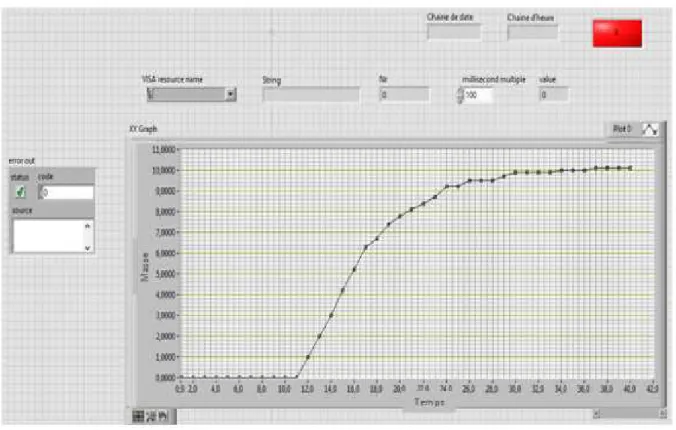676x430 pixels.
Task: Toggle the error out status checkbox
Action: click(20, 192)
